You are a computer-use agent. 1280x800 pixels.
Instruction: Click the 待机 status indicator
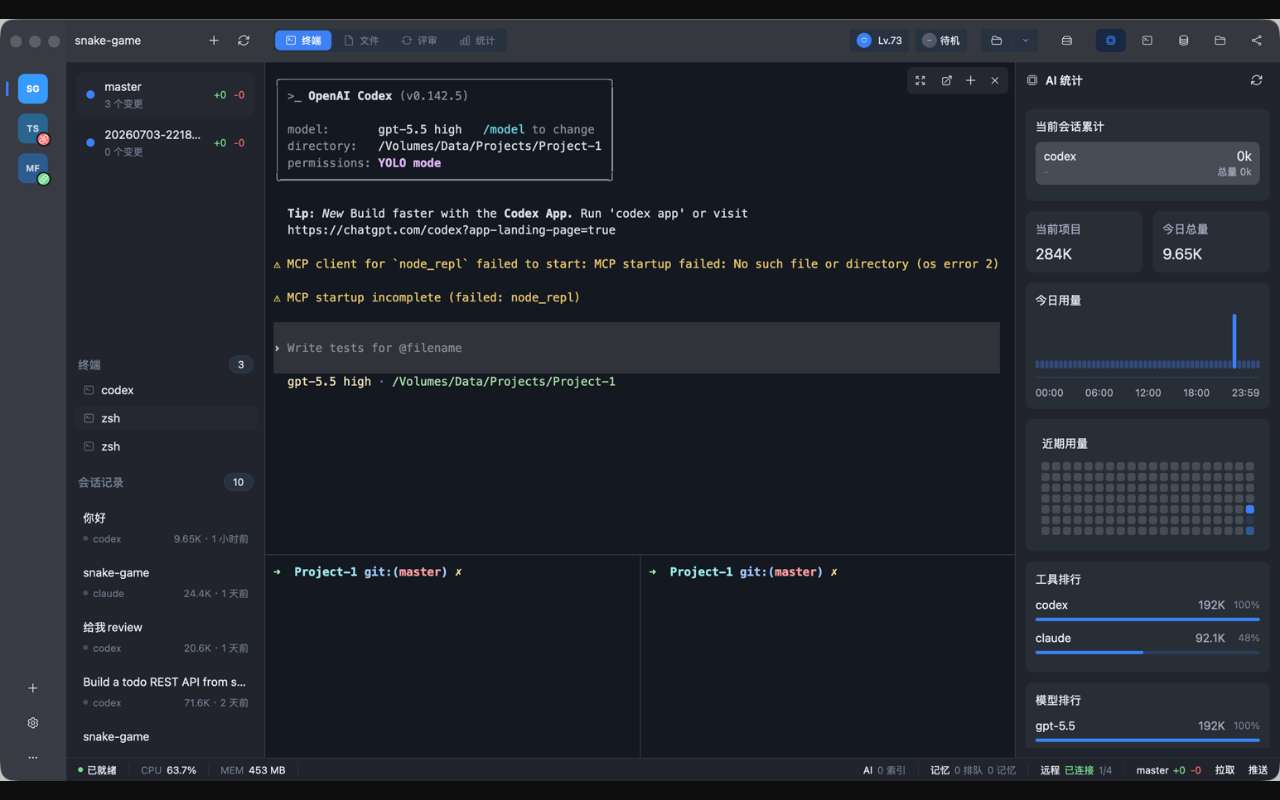click(941, 41)
